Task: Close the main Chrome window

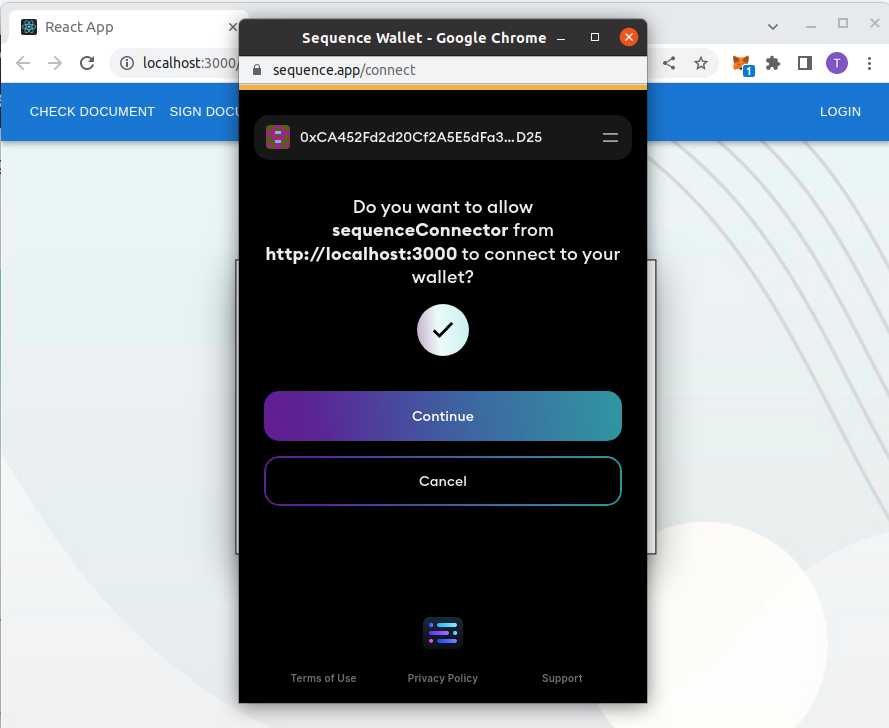Action: 874,23
